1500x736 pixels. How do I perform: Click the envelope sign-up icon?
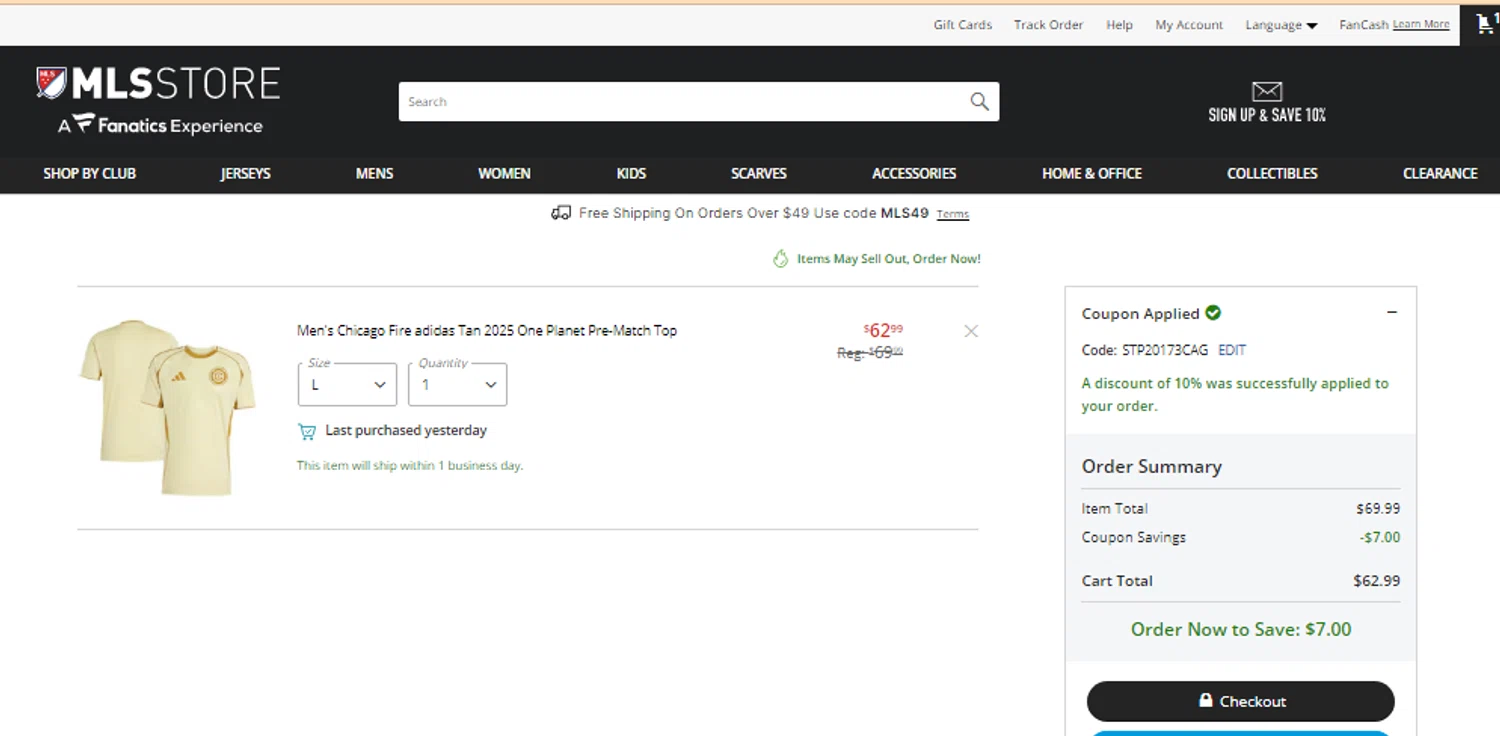(1267, 91)
